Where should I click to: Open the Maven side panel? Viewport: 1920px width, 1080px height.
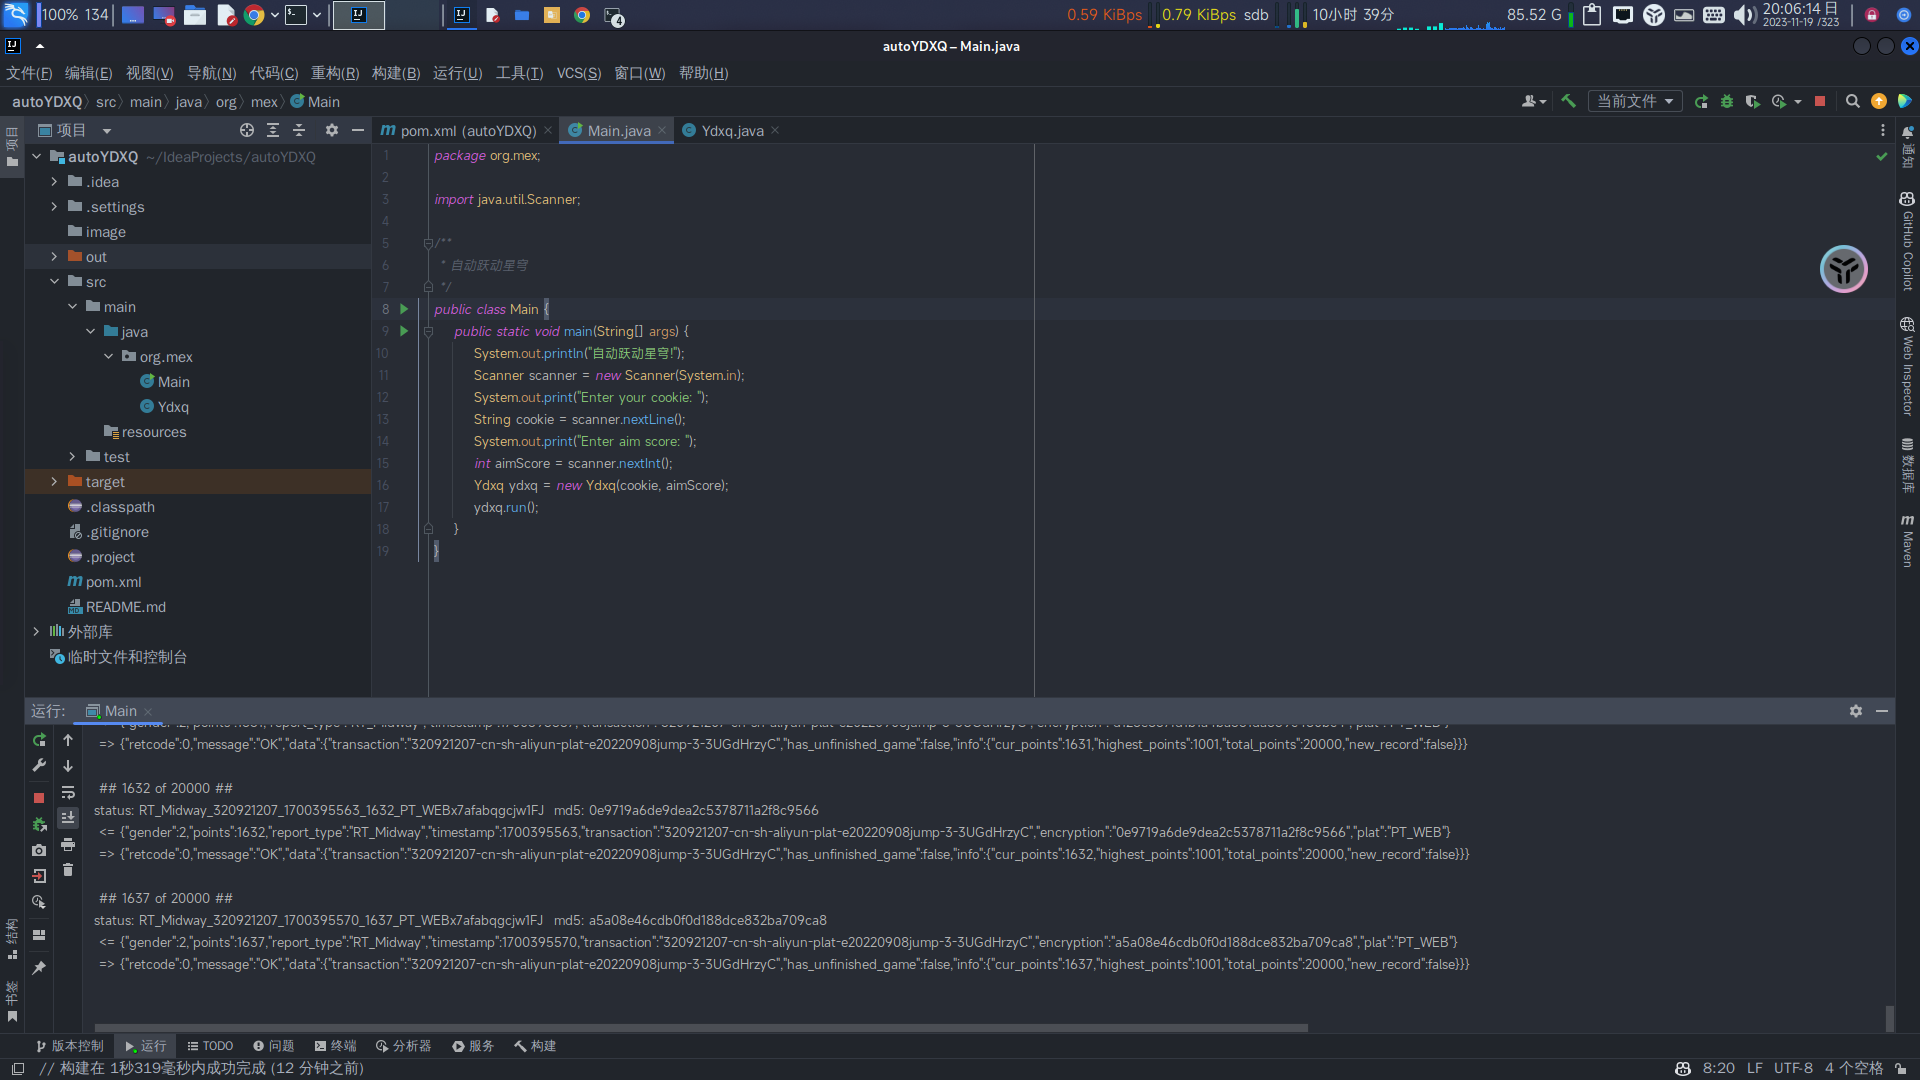(x=1907, y=541)
